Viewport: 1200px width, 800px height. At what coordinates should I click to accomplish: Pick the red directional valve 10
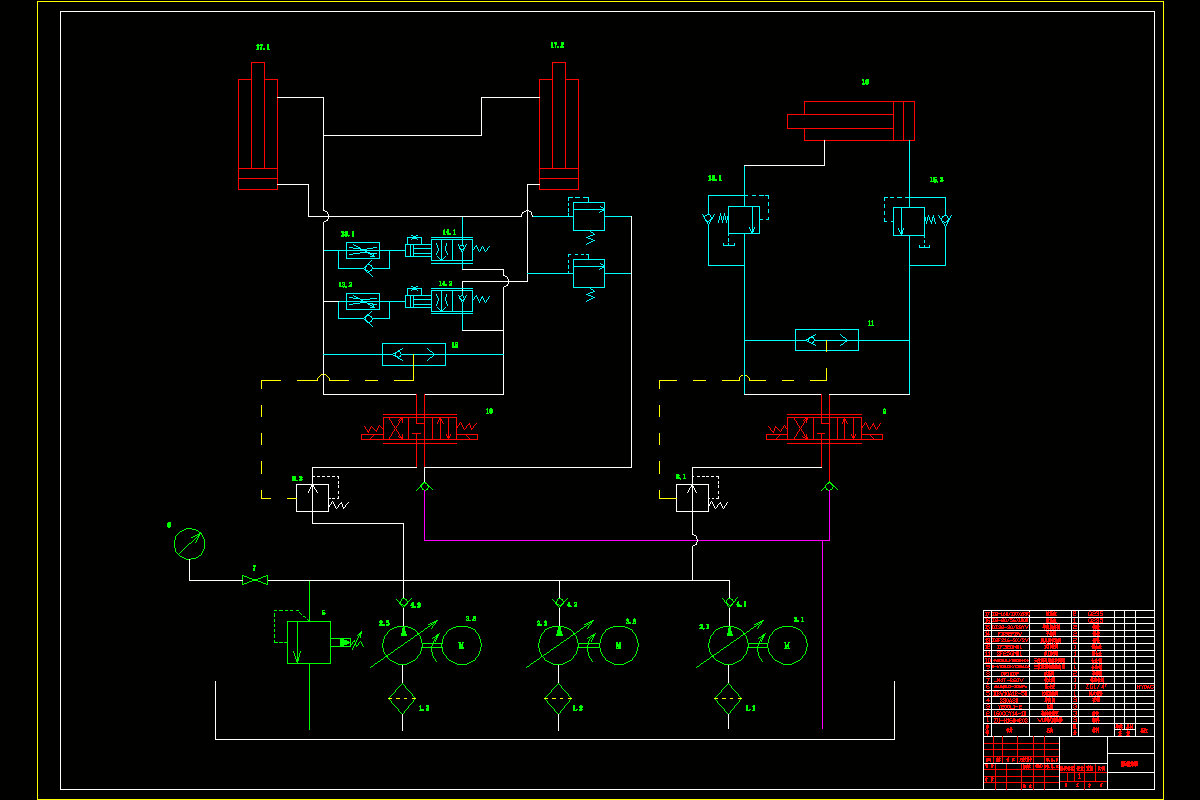tap(418, 429)
